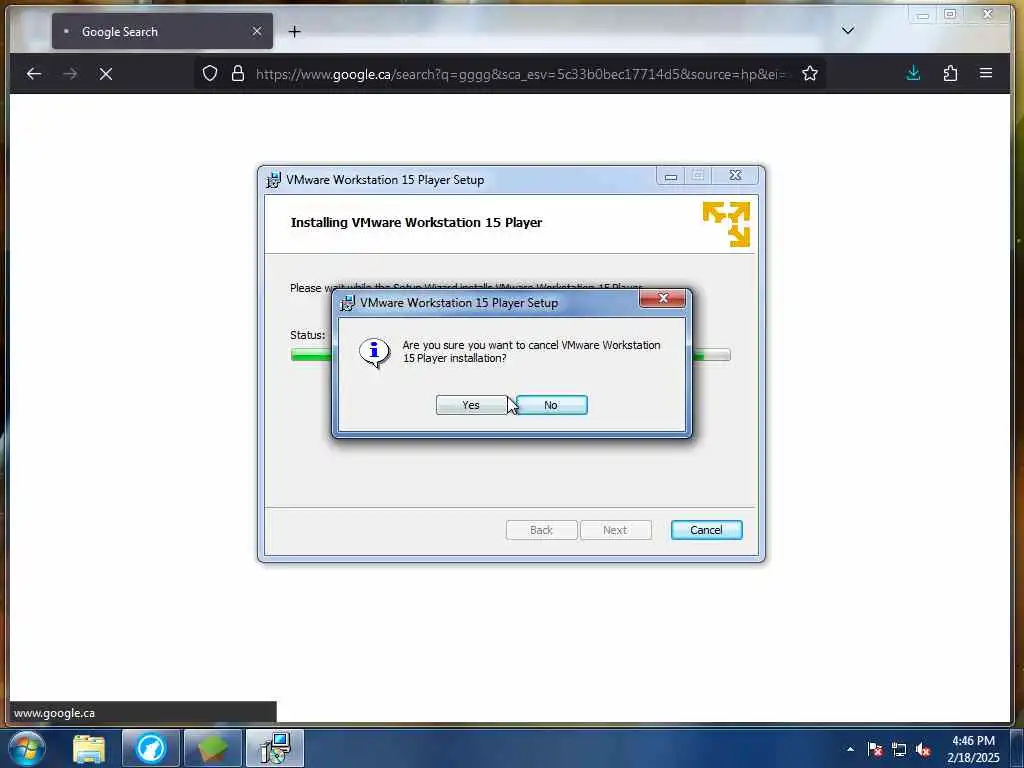Click the disabled Back button in installer

[x=541, y=530]
